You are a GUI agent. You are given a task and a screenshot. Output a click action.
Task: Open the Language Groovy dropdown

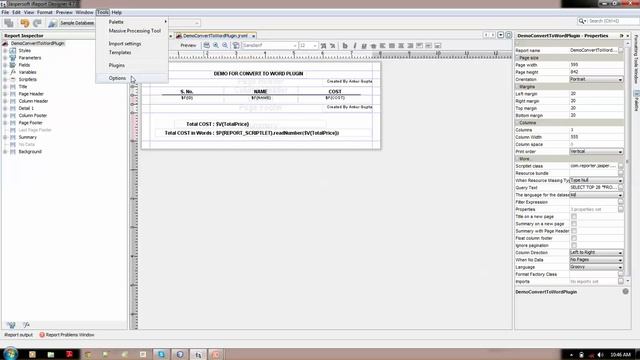pyautogui.click(x=596, y=267)
